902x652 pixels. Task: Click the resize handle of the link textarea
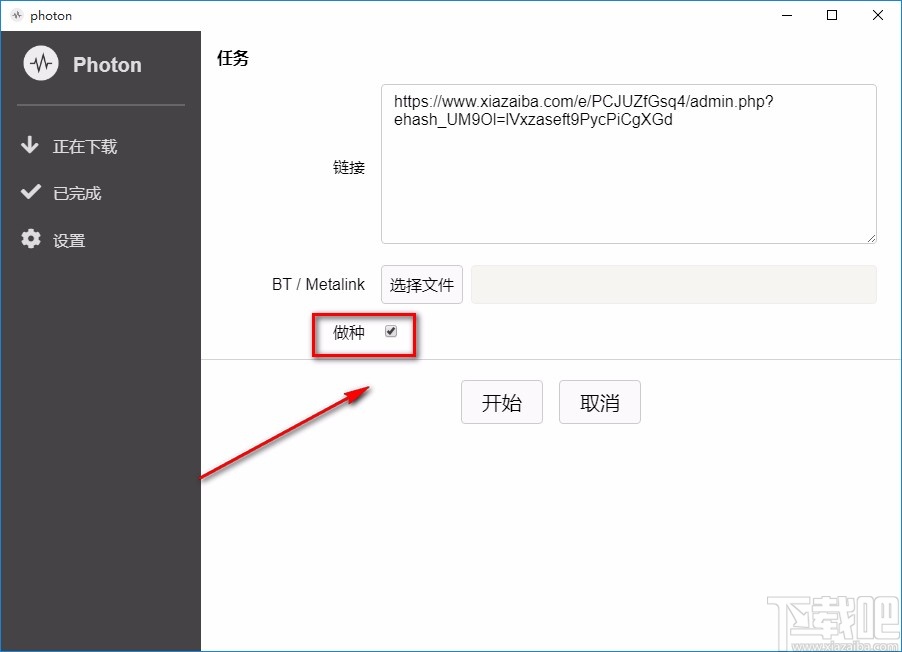(872, 237)
